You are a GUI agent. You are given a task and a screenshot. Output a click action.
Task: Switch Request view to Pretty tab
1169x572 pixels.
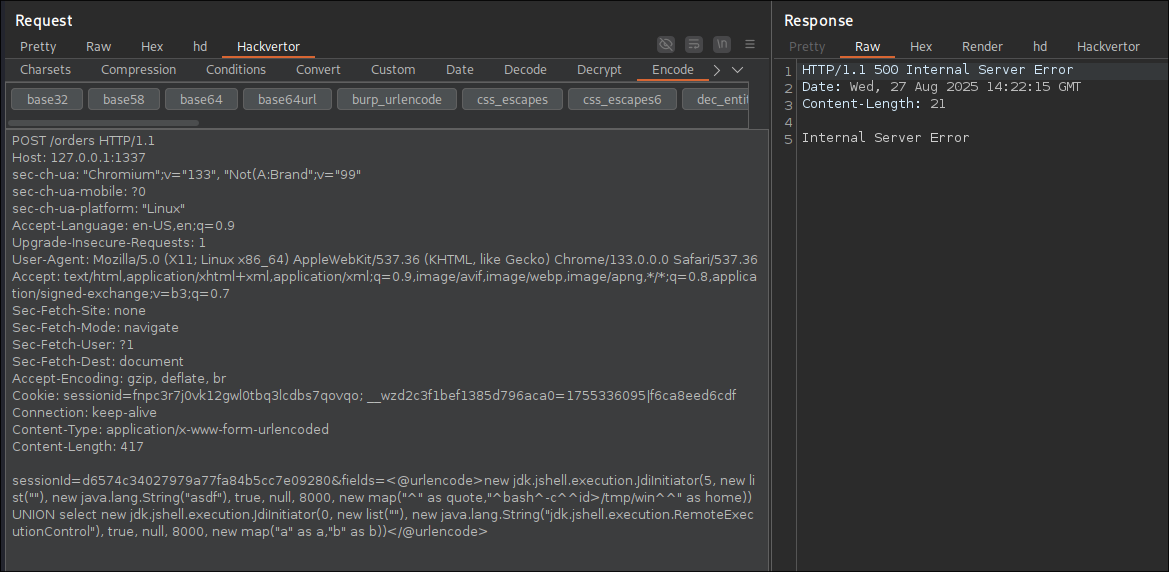tap(38, 46)
